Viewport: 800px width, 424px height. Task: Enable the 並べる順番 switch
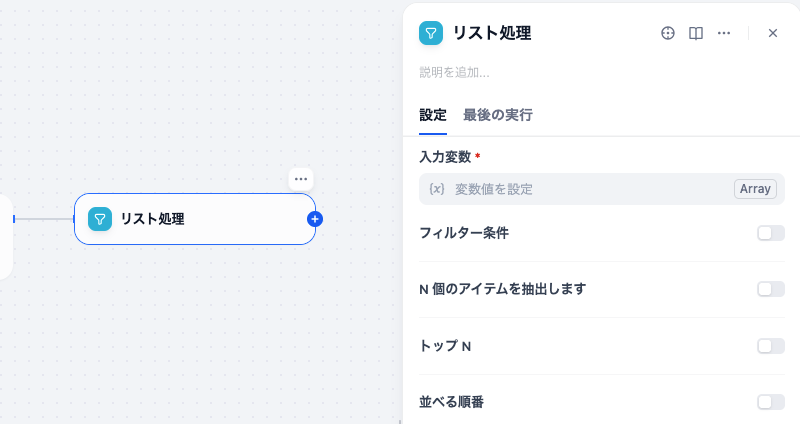(770, 402)
